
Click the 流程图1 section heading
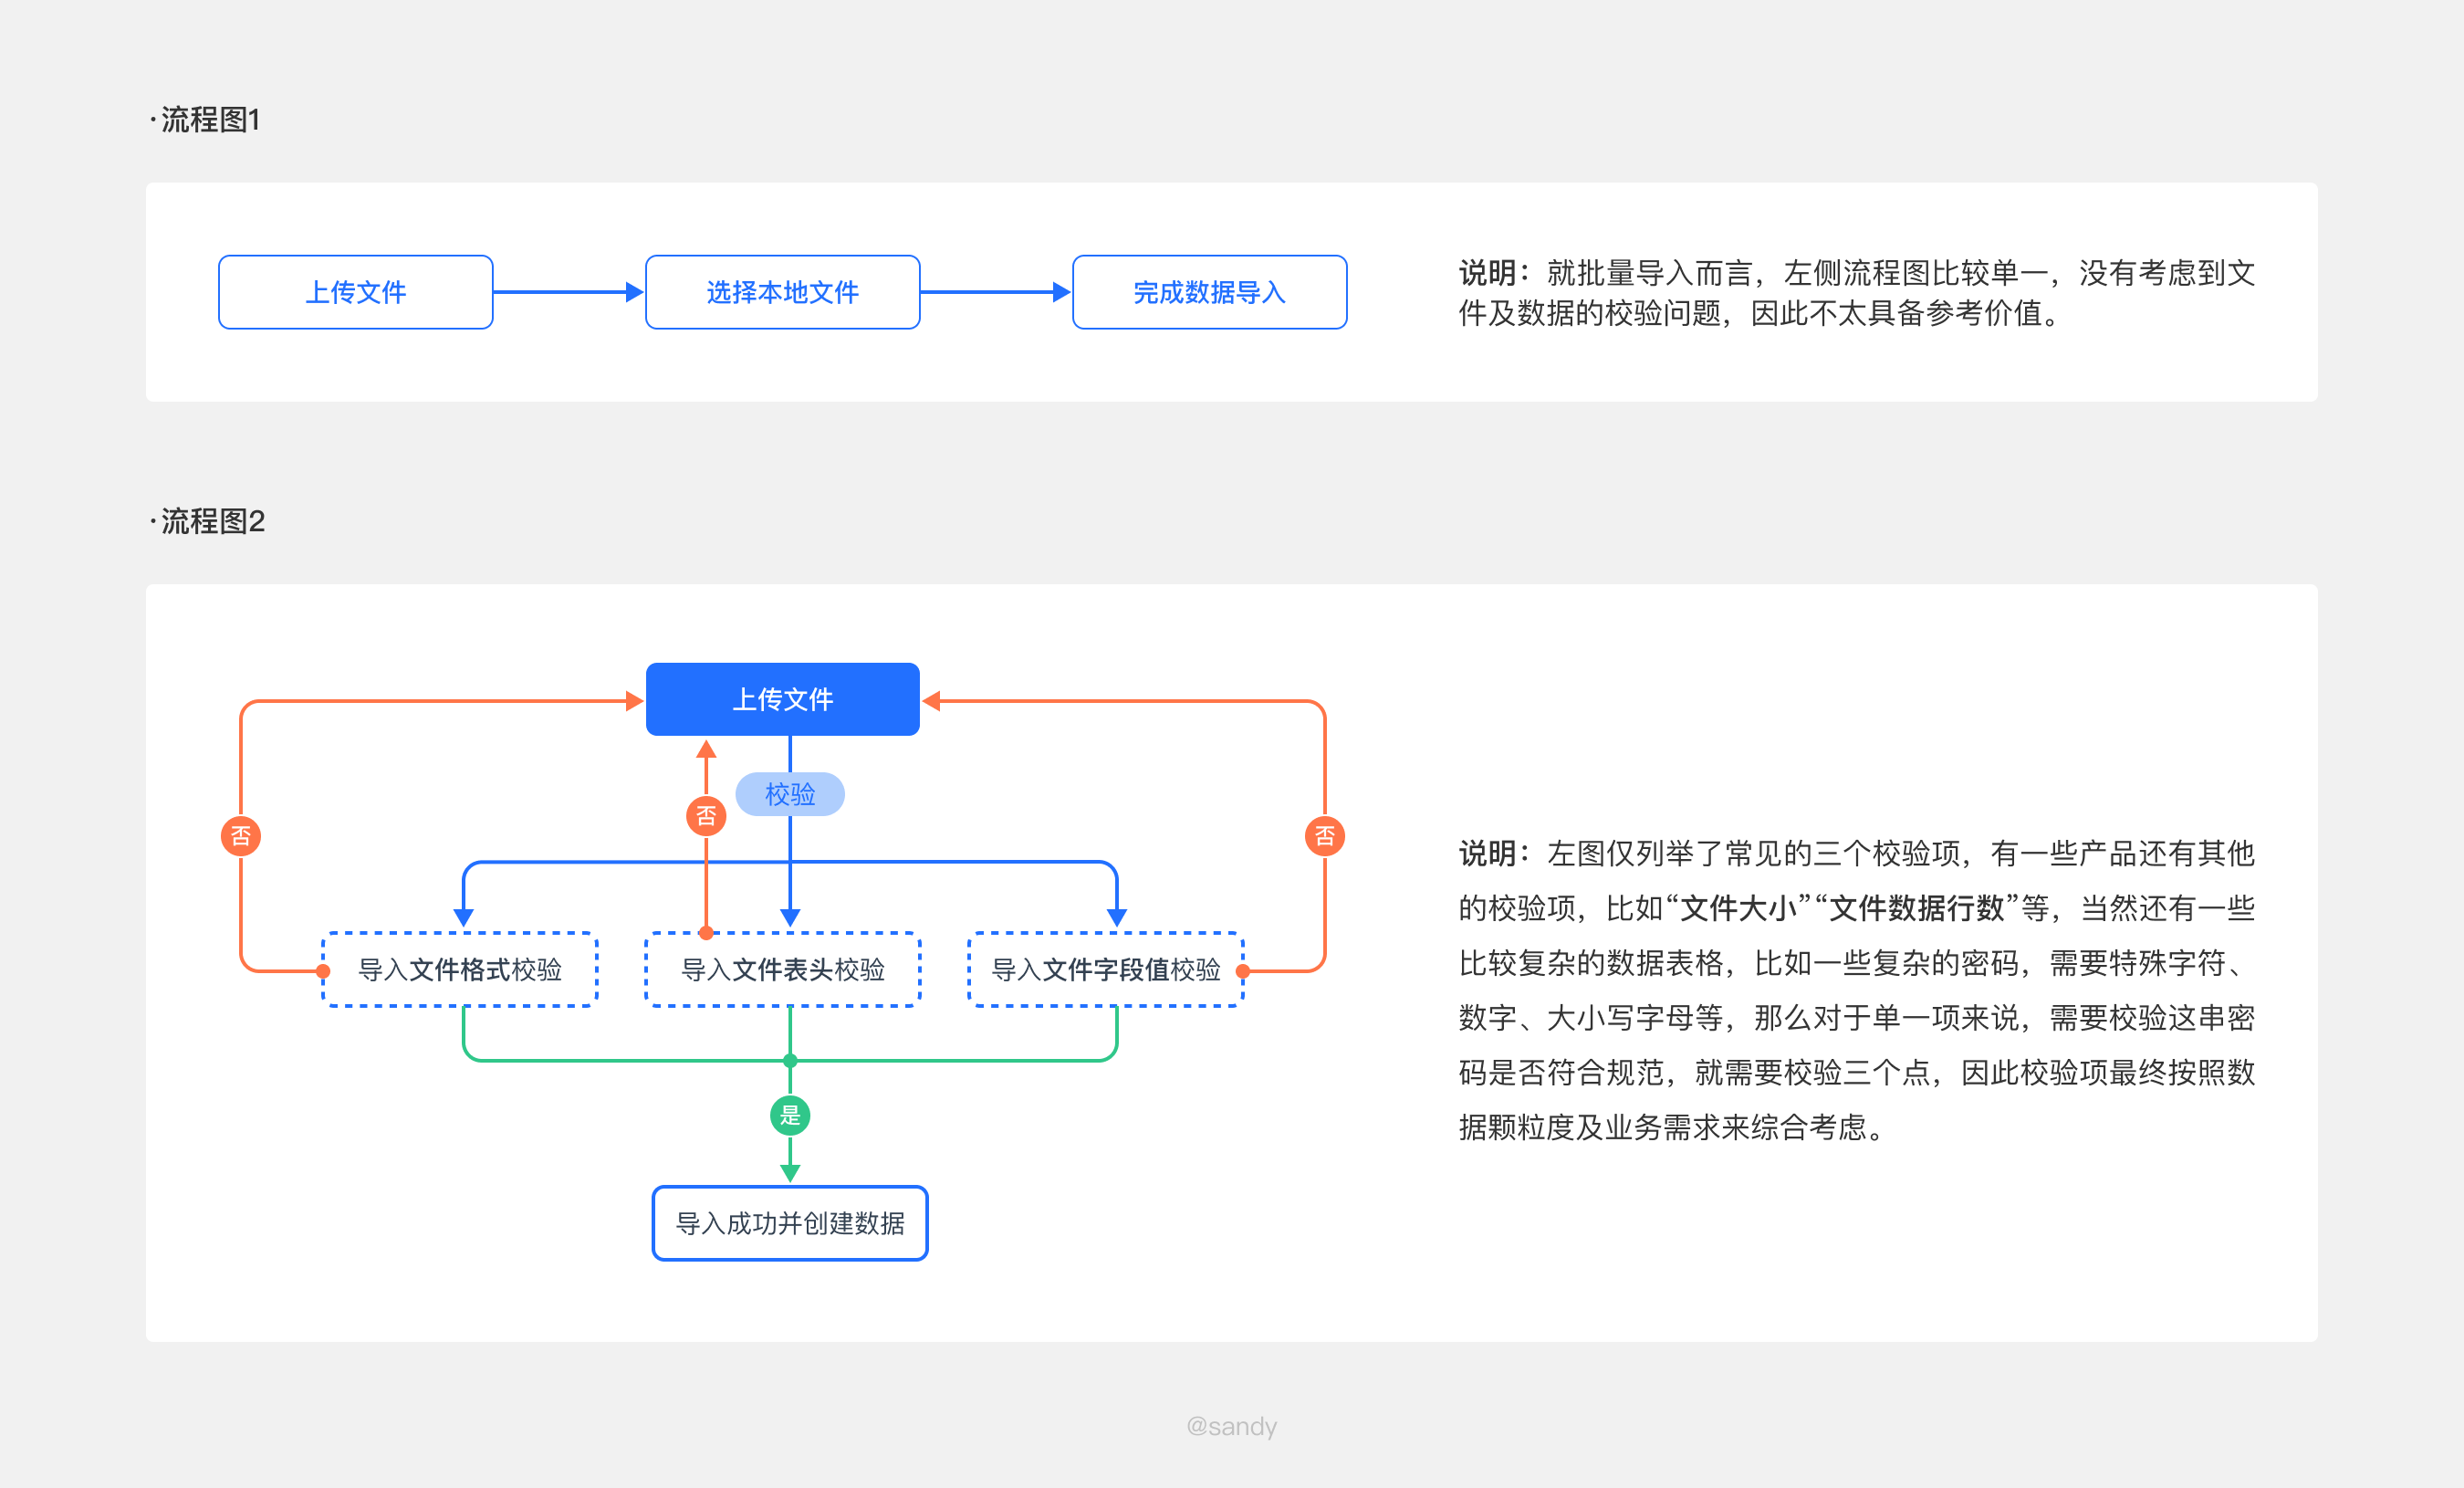click(209, 120)
